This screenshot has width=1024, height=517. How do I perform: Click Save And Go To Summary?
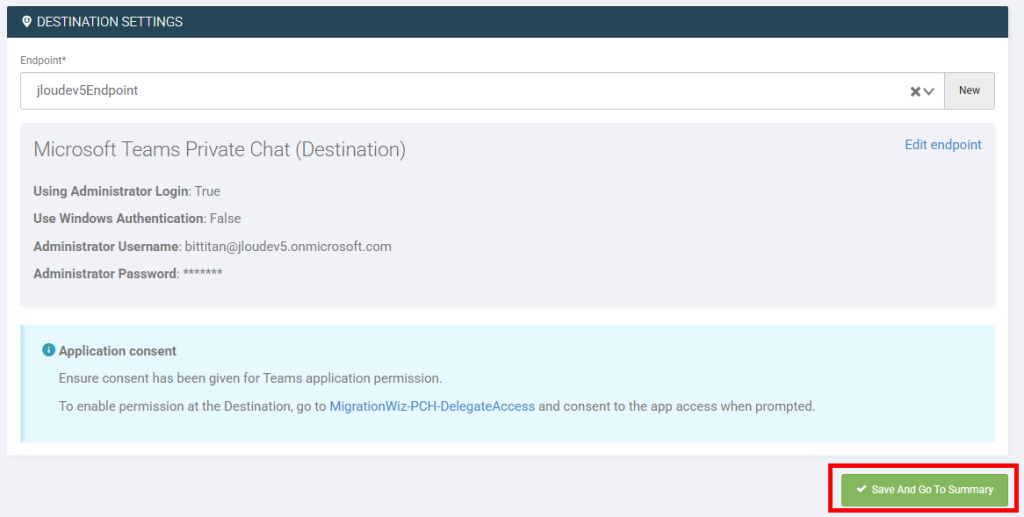coord(924,490)
